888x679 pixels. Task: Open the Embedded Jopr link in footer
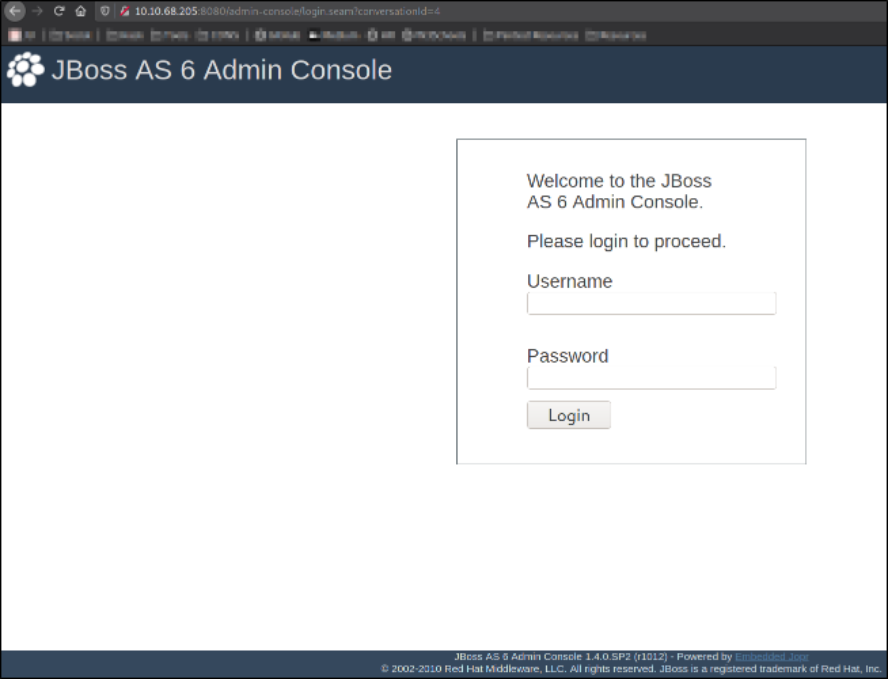[x=771, y=656]
